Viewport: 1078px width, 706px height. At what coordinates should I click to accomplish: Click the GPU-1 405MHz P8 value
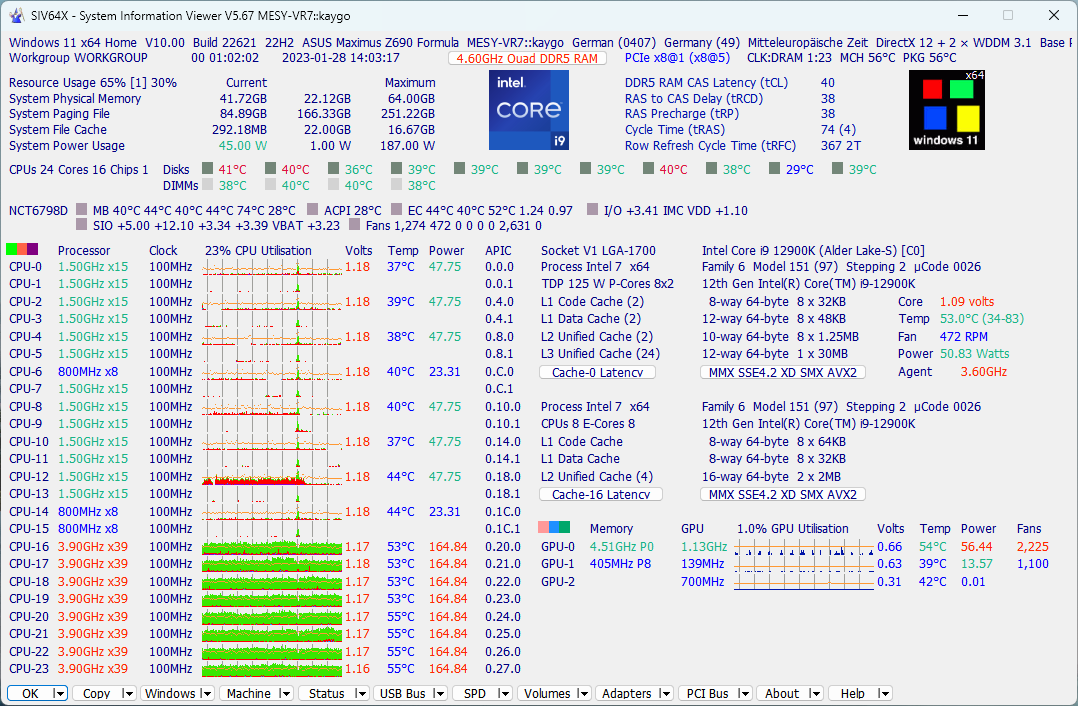tap(620, 564)
